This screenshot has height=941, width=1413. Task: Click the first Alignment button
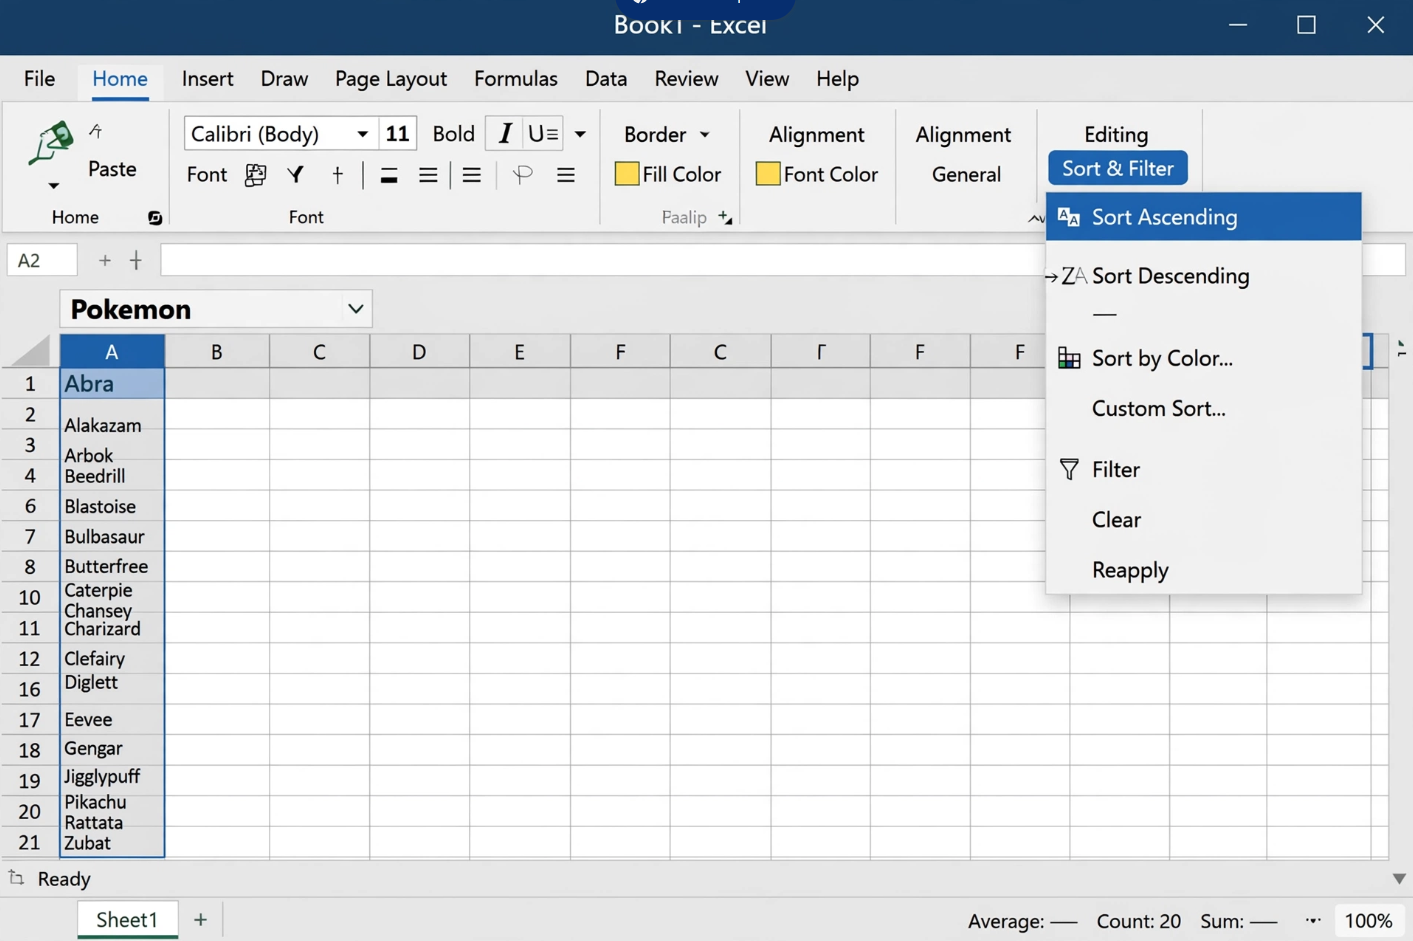816,134
